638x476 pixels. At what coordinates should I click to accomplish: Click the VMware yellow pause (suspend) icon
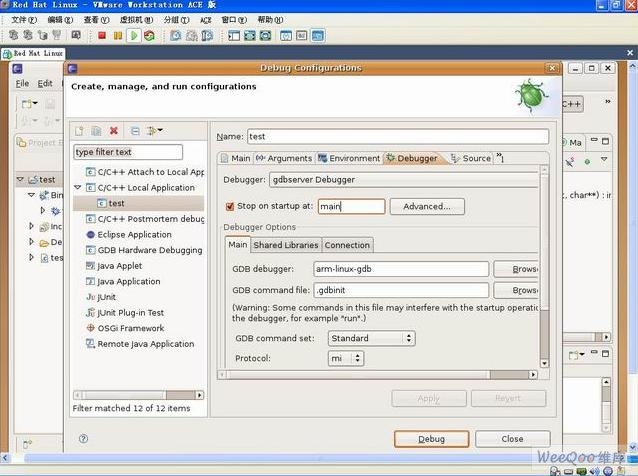tap(118, 35)
